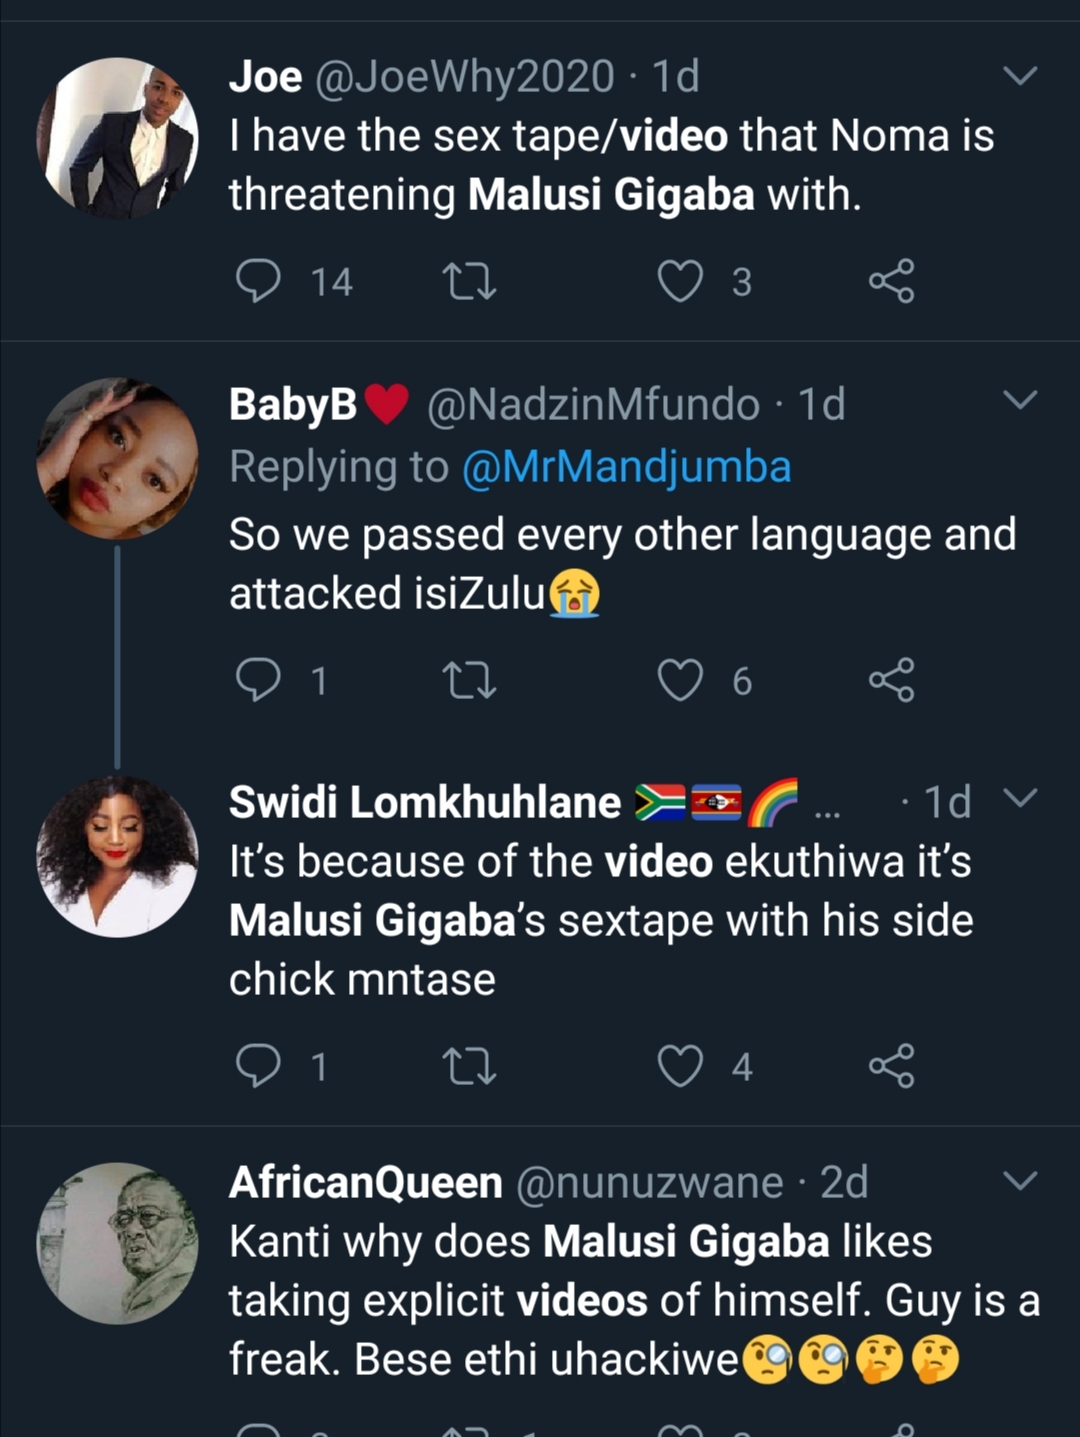Expand options chevron on BabyB's tweet
Viewport: 1080px width, 1437px height.
point(1019,401)
